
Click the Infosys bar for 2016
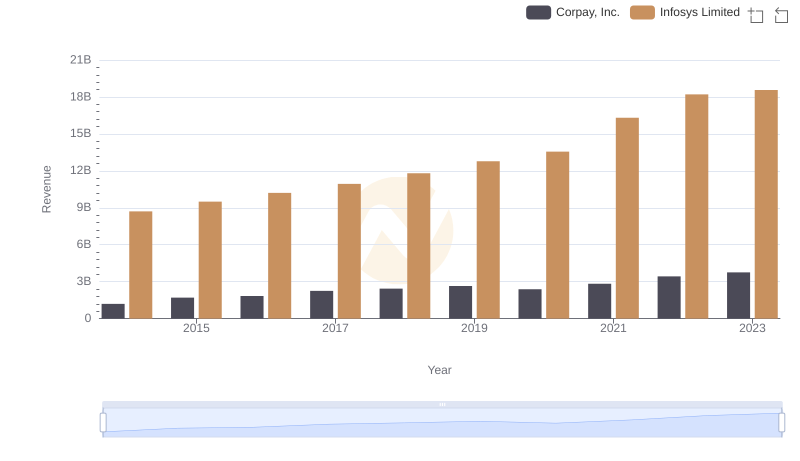[280, 255]
